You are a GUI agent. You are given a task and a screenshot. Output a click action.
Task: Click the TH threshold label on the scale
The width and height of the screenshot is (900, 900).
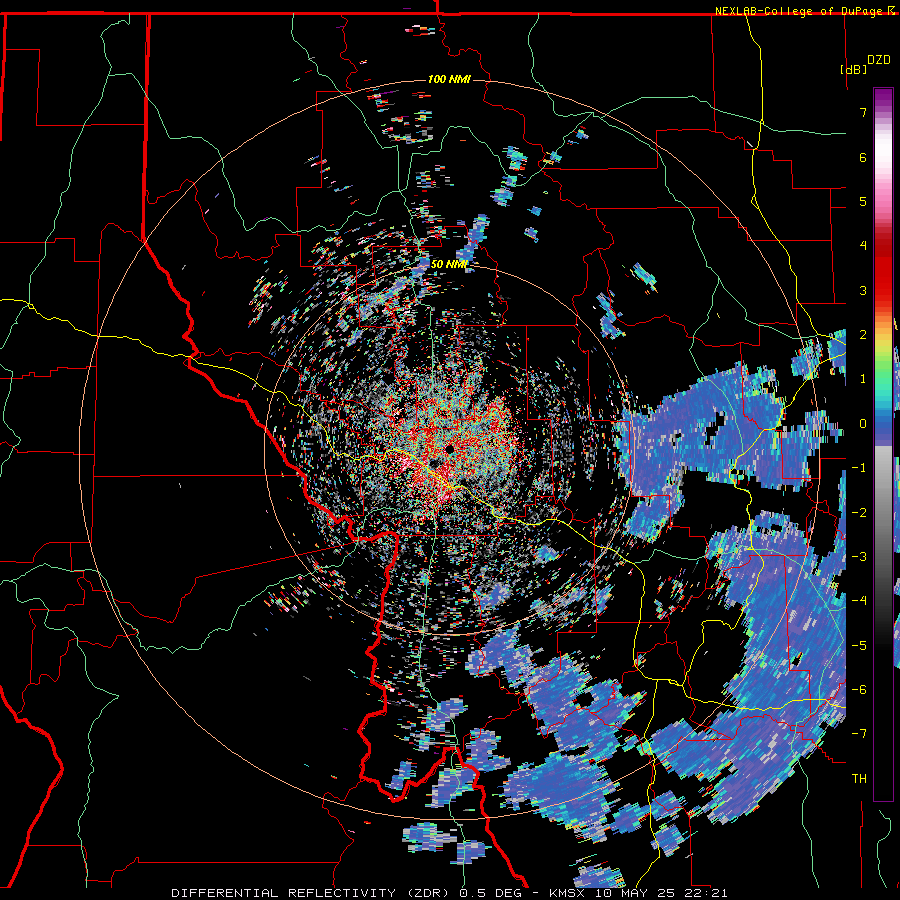[x=859, y=779]
